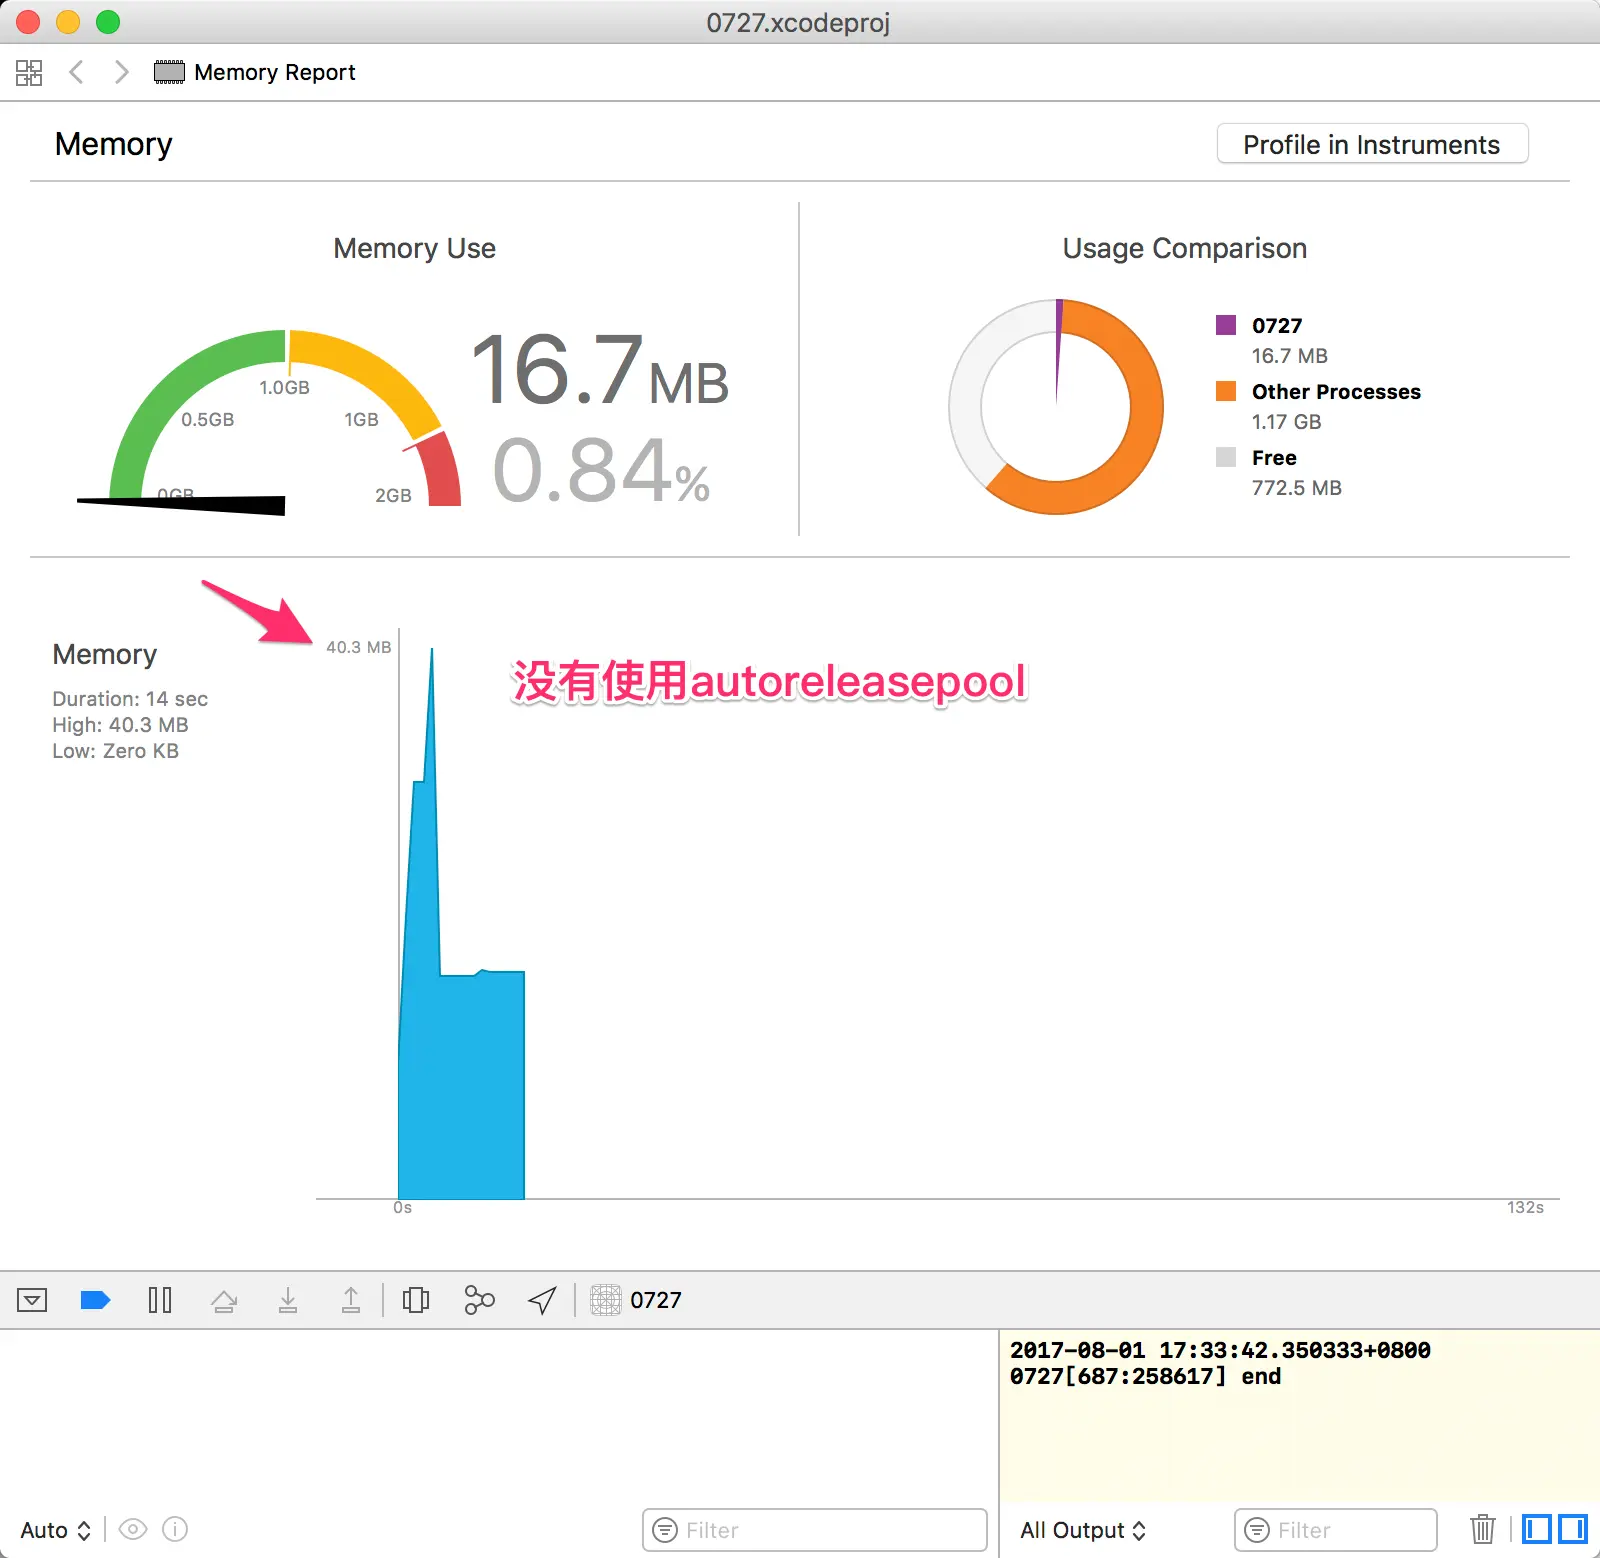Viewport: 1600px width, 1558px height.
Task: Select the 0727 process in debug bar
Action: [636, 1300]
